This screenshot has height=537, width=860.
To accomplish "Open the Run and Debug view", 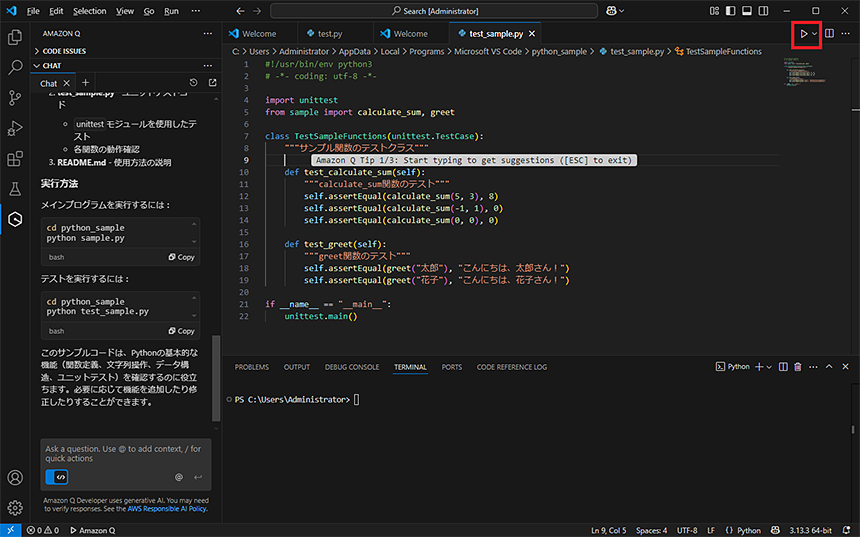I will (15, 128).
